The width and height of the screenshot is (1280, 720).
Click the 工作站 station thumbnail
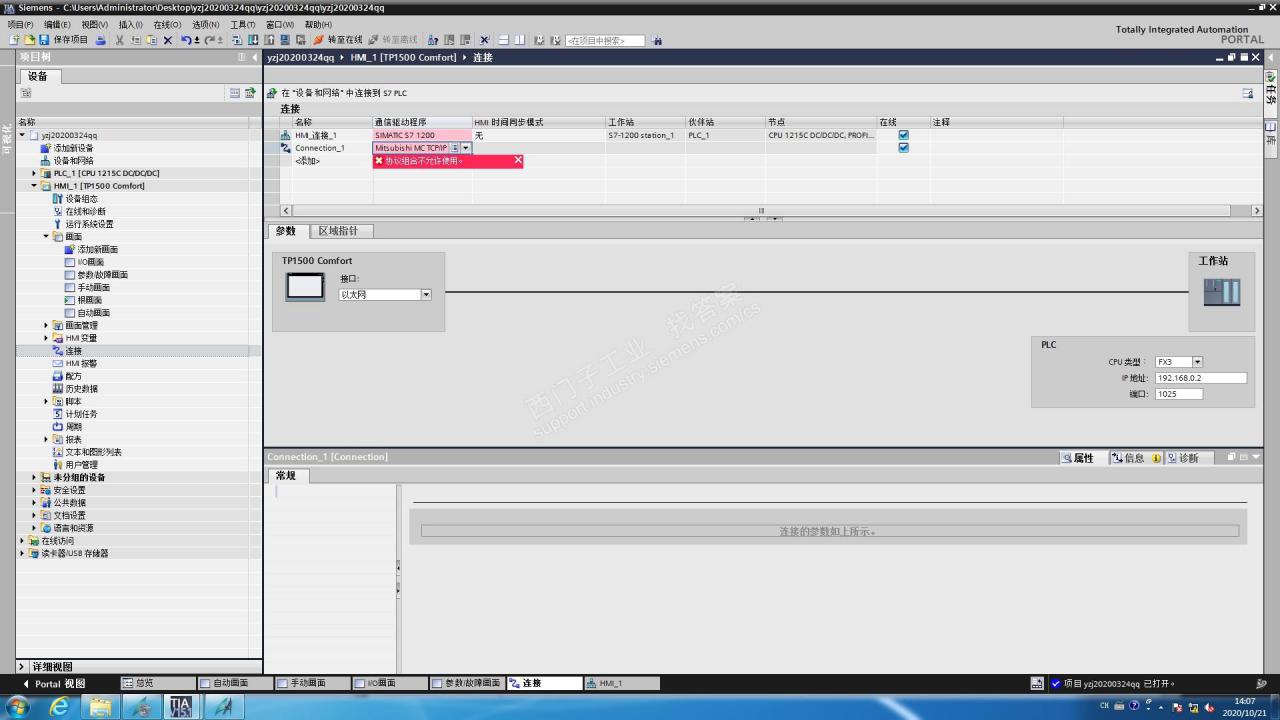point(1222,292)
